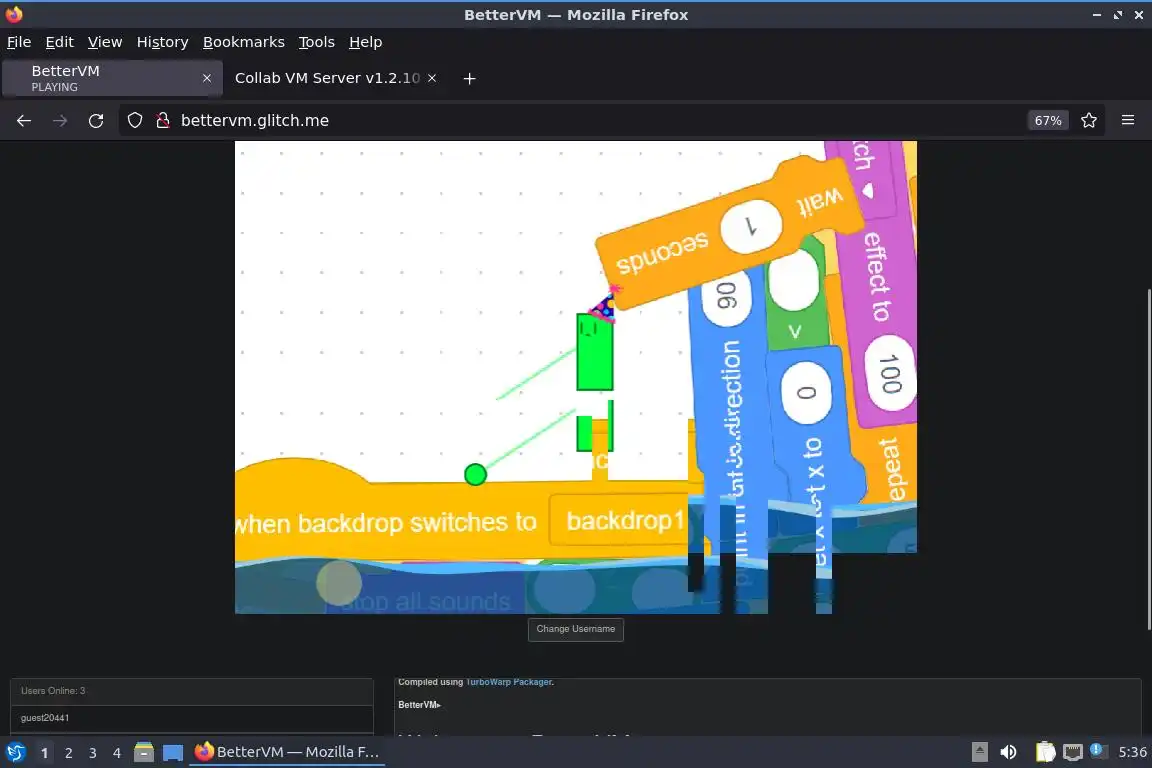Click the tall green character with party hat
The image size is (1152, 768).
[x=595, y=351]
